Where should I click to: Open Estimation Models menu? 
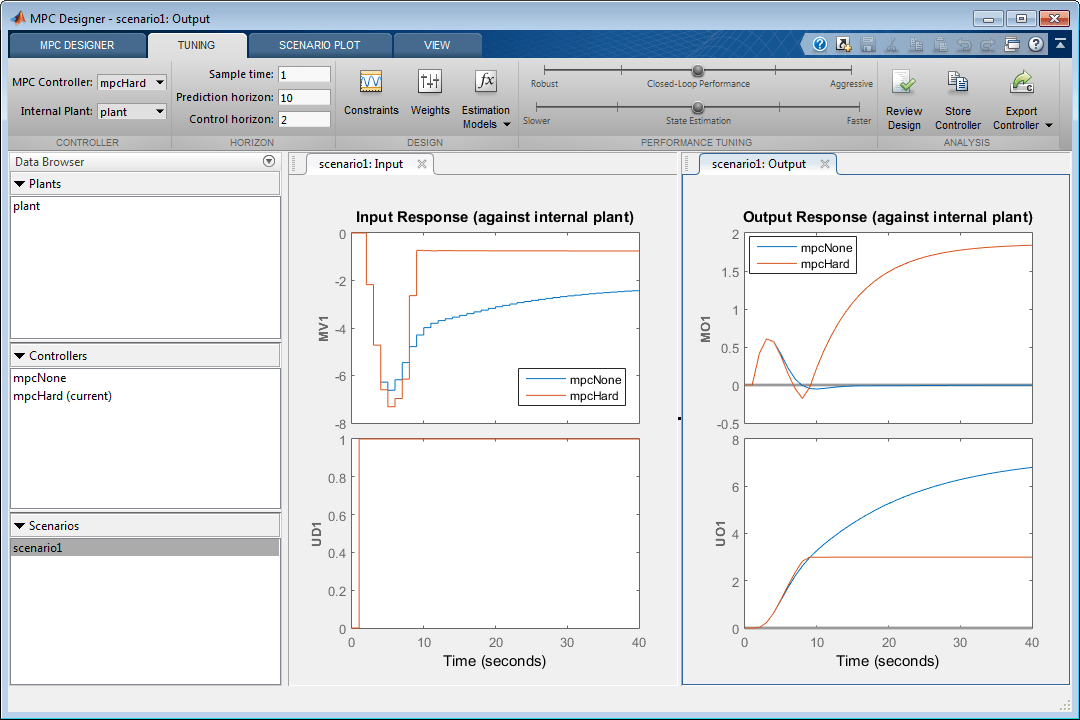pos(486,100)
